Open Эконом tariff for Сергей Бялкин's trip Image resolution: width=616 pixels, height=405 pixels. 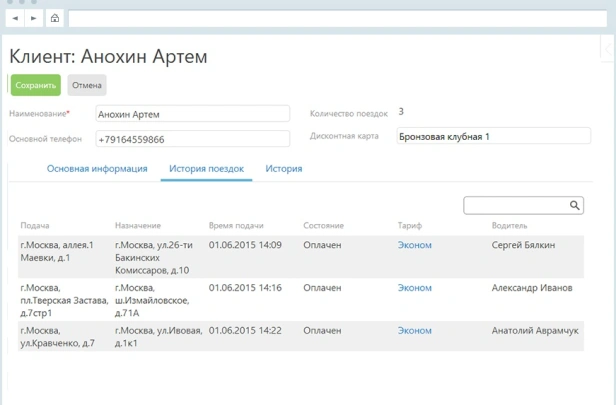point(415,245)
